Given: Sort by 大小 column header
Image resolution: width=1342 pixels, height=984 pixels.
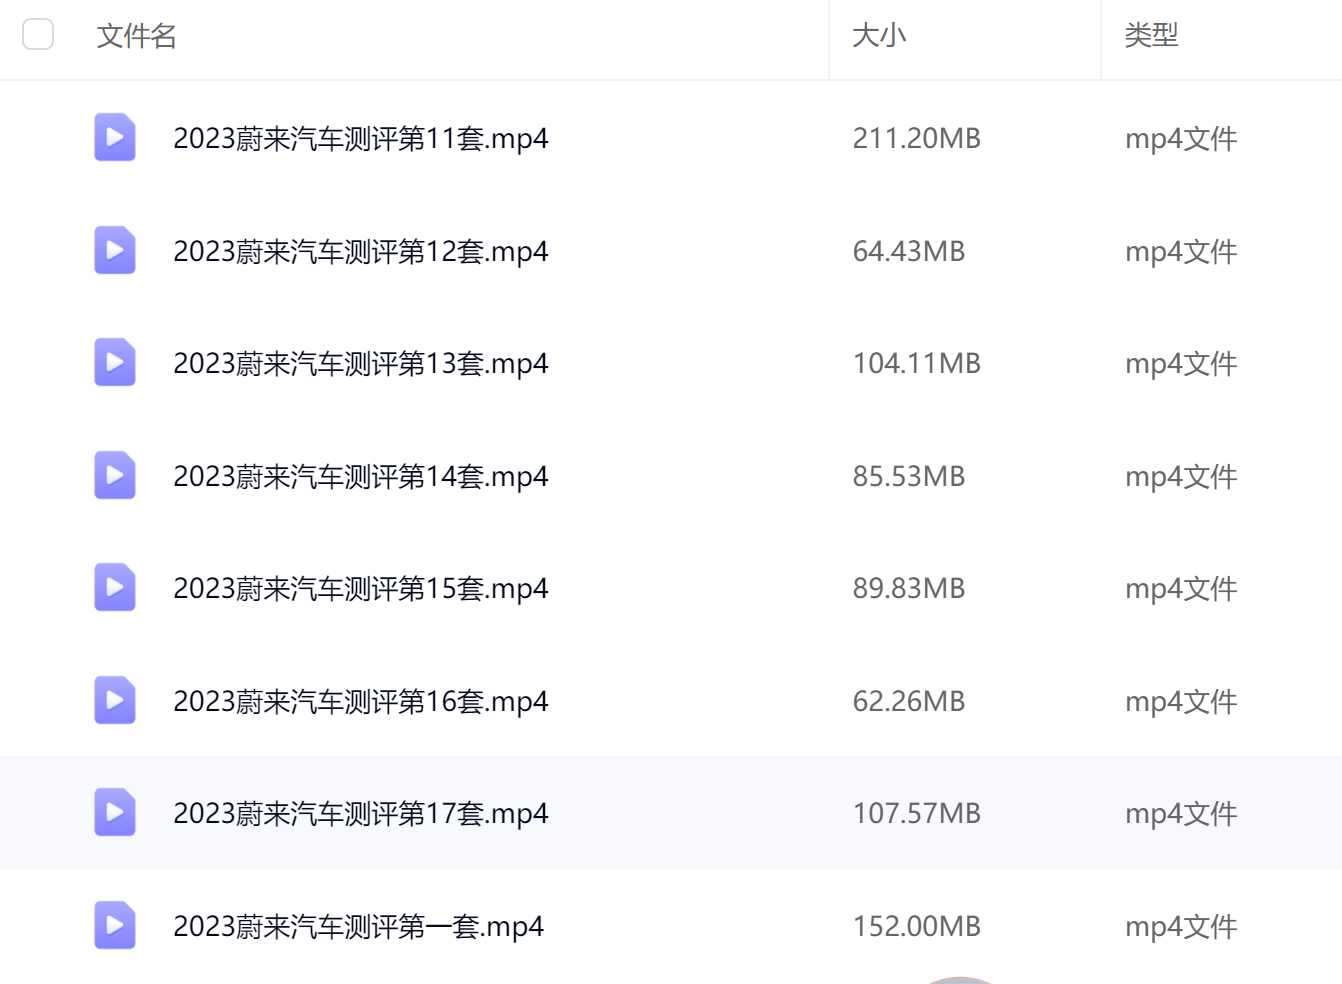Looking at the screenshot, I should [879, 36].
